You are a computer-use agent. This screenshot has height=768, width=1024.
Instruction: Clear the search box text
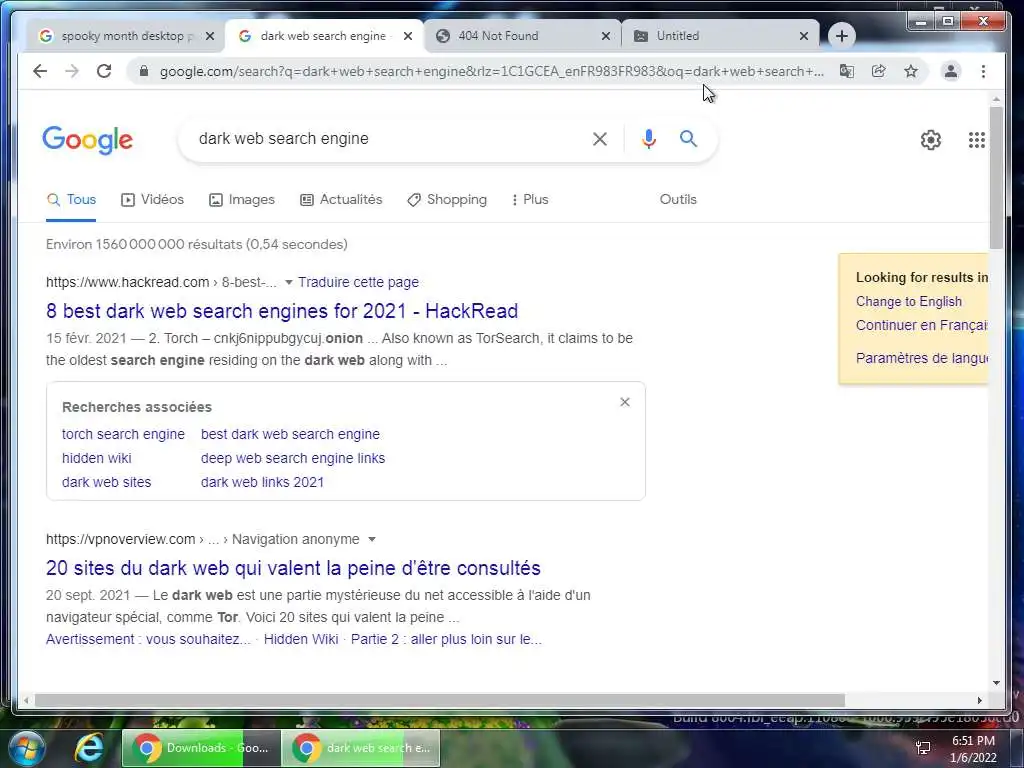pyautogui.click(x=600, y=138)
